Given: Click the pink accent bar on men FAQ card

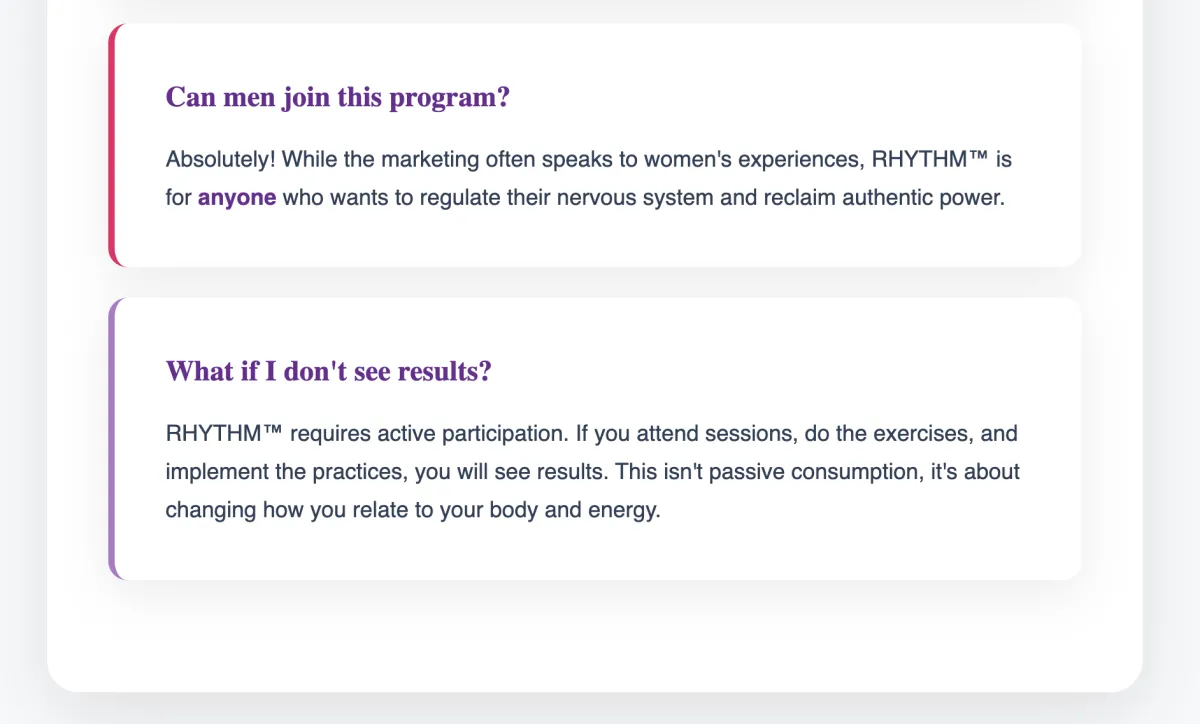Looking at the screenshot, I should pyautogui.click(x=112, y=145).
